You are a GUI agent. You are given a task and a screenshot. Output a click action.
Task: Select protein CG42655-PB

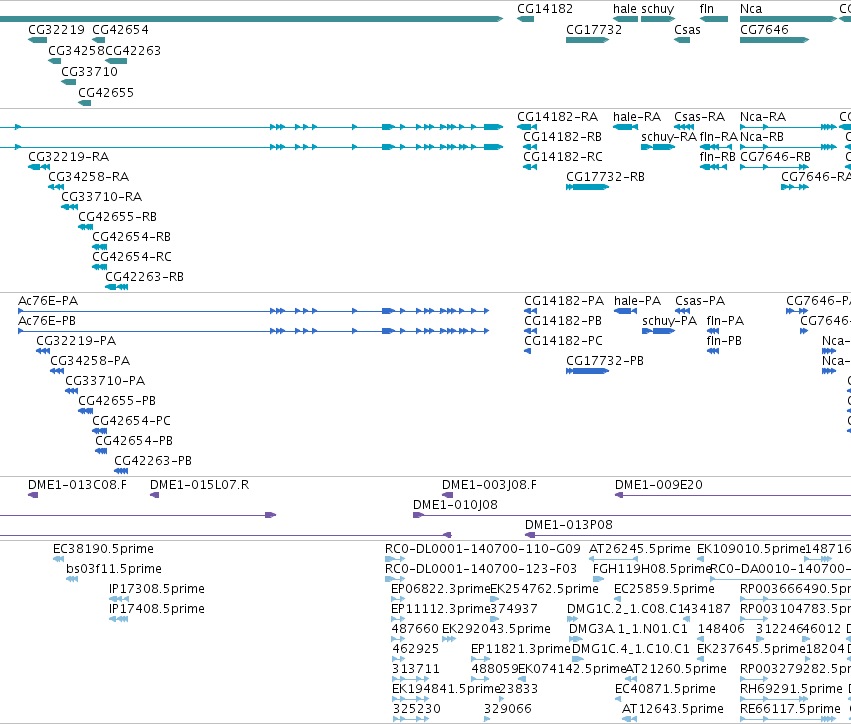point(117,401)
